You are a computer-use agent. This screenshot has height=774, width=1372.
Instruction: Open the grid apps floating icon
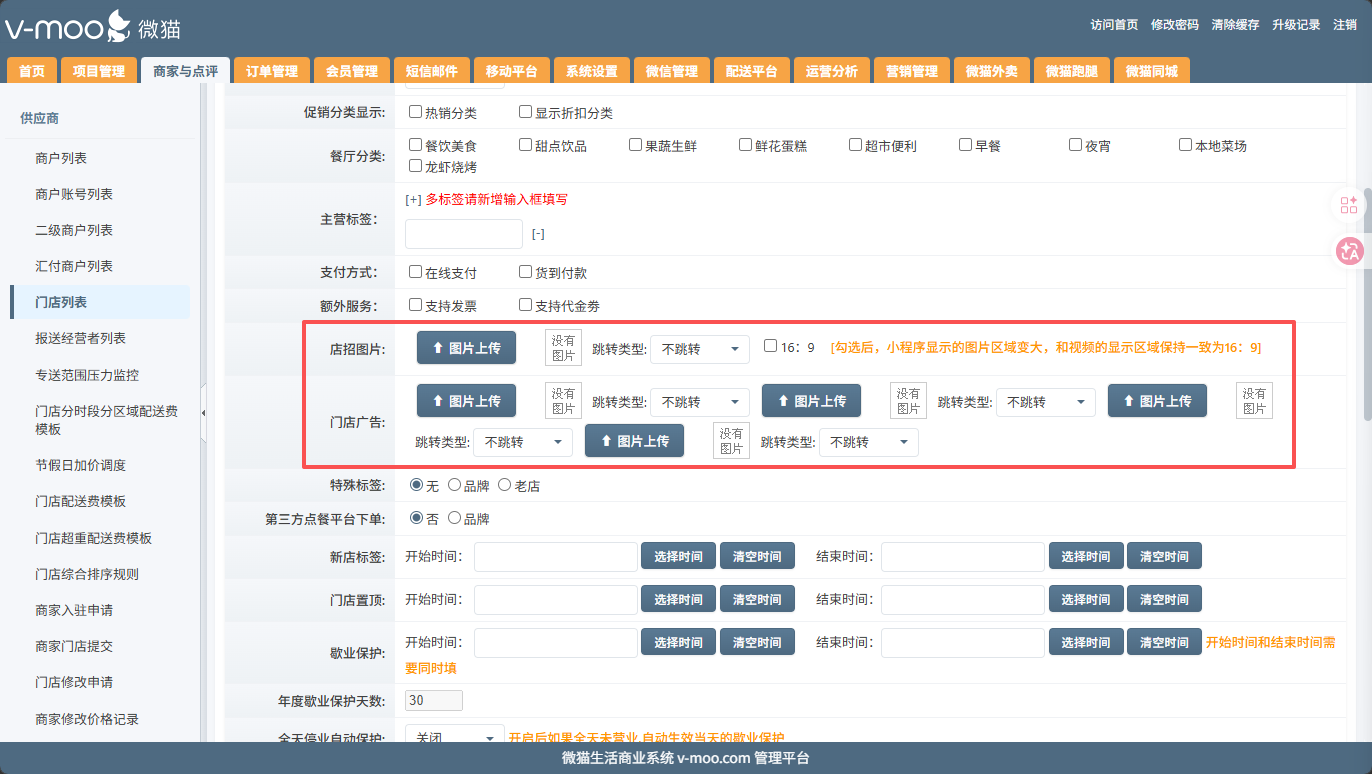[1349, 205]
